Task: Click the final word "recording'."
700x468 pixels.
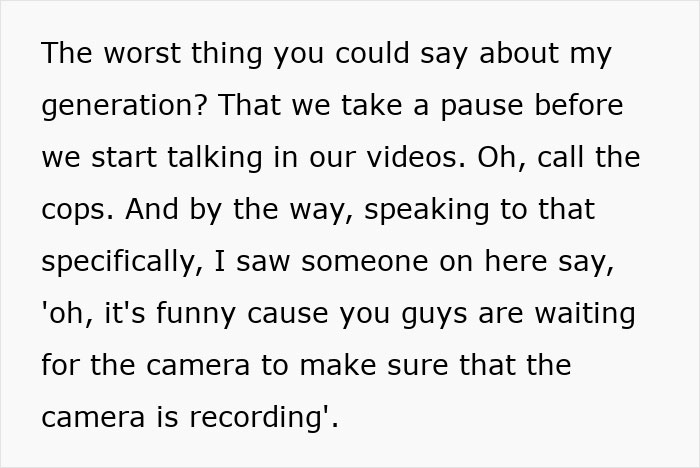Action: (x=264, y=418)
